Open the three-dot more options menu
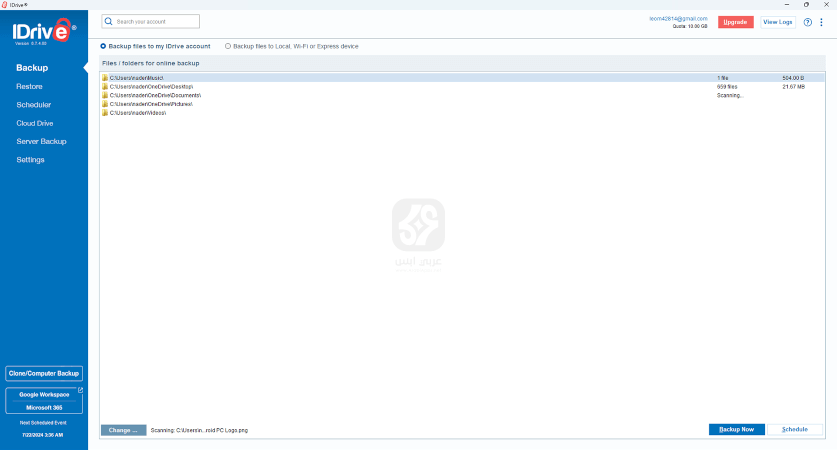Screen dimensions: 837x450 pos(821,22)
